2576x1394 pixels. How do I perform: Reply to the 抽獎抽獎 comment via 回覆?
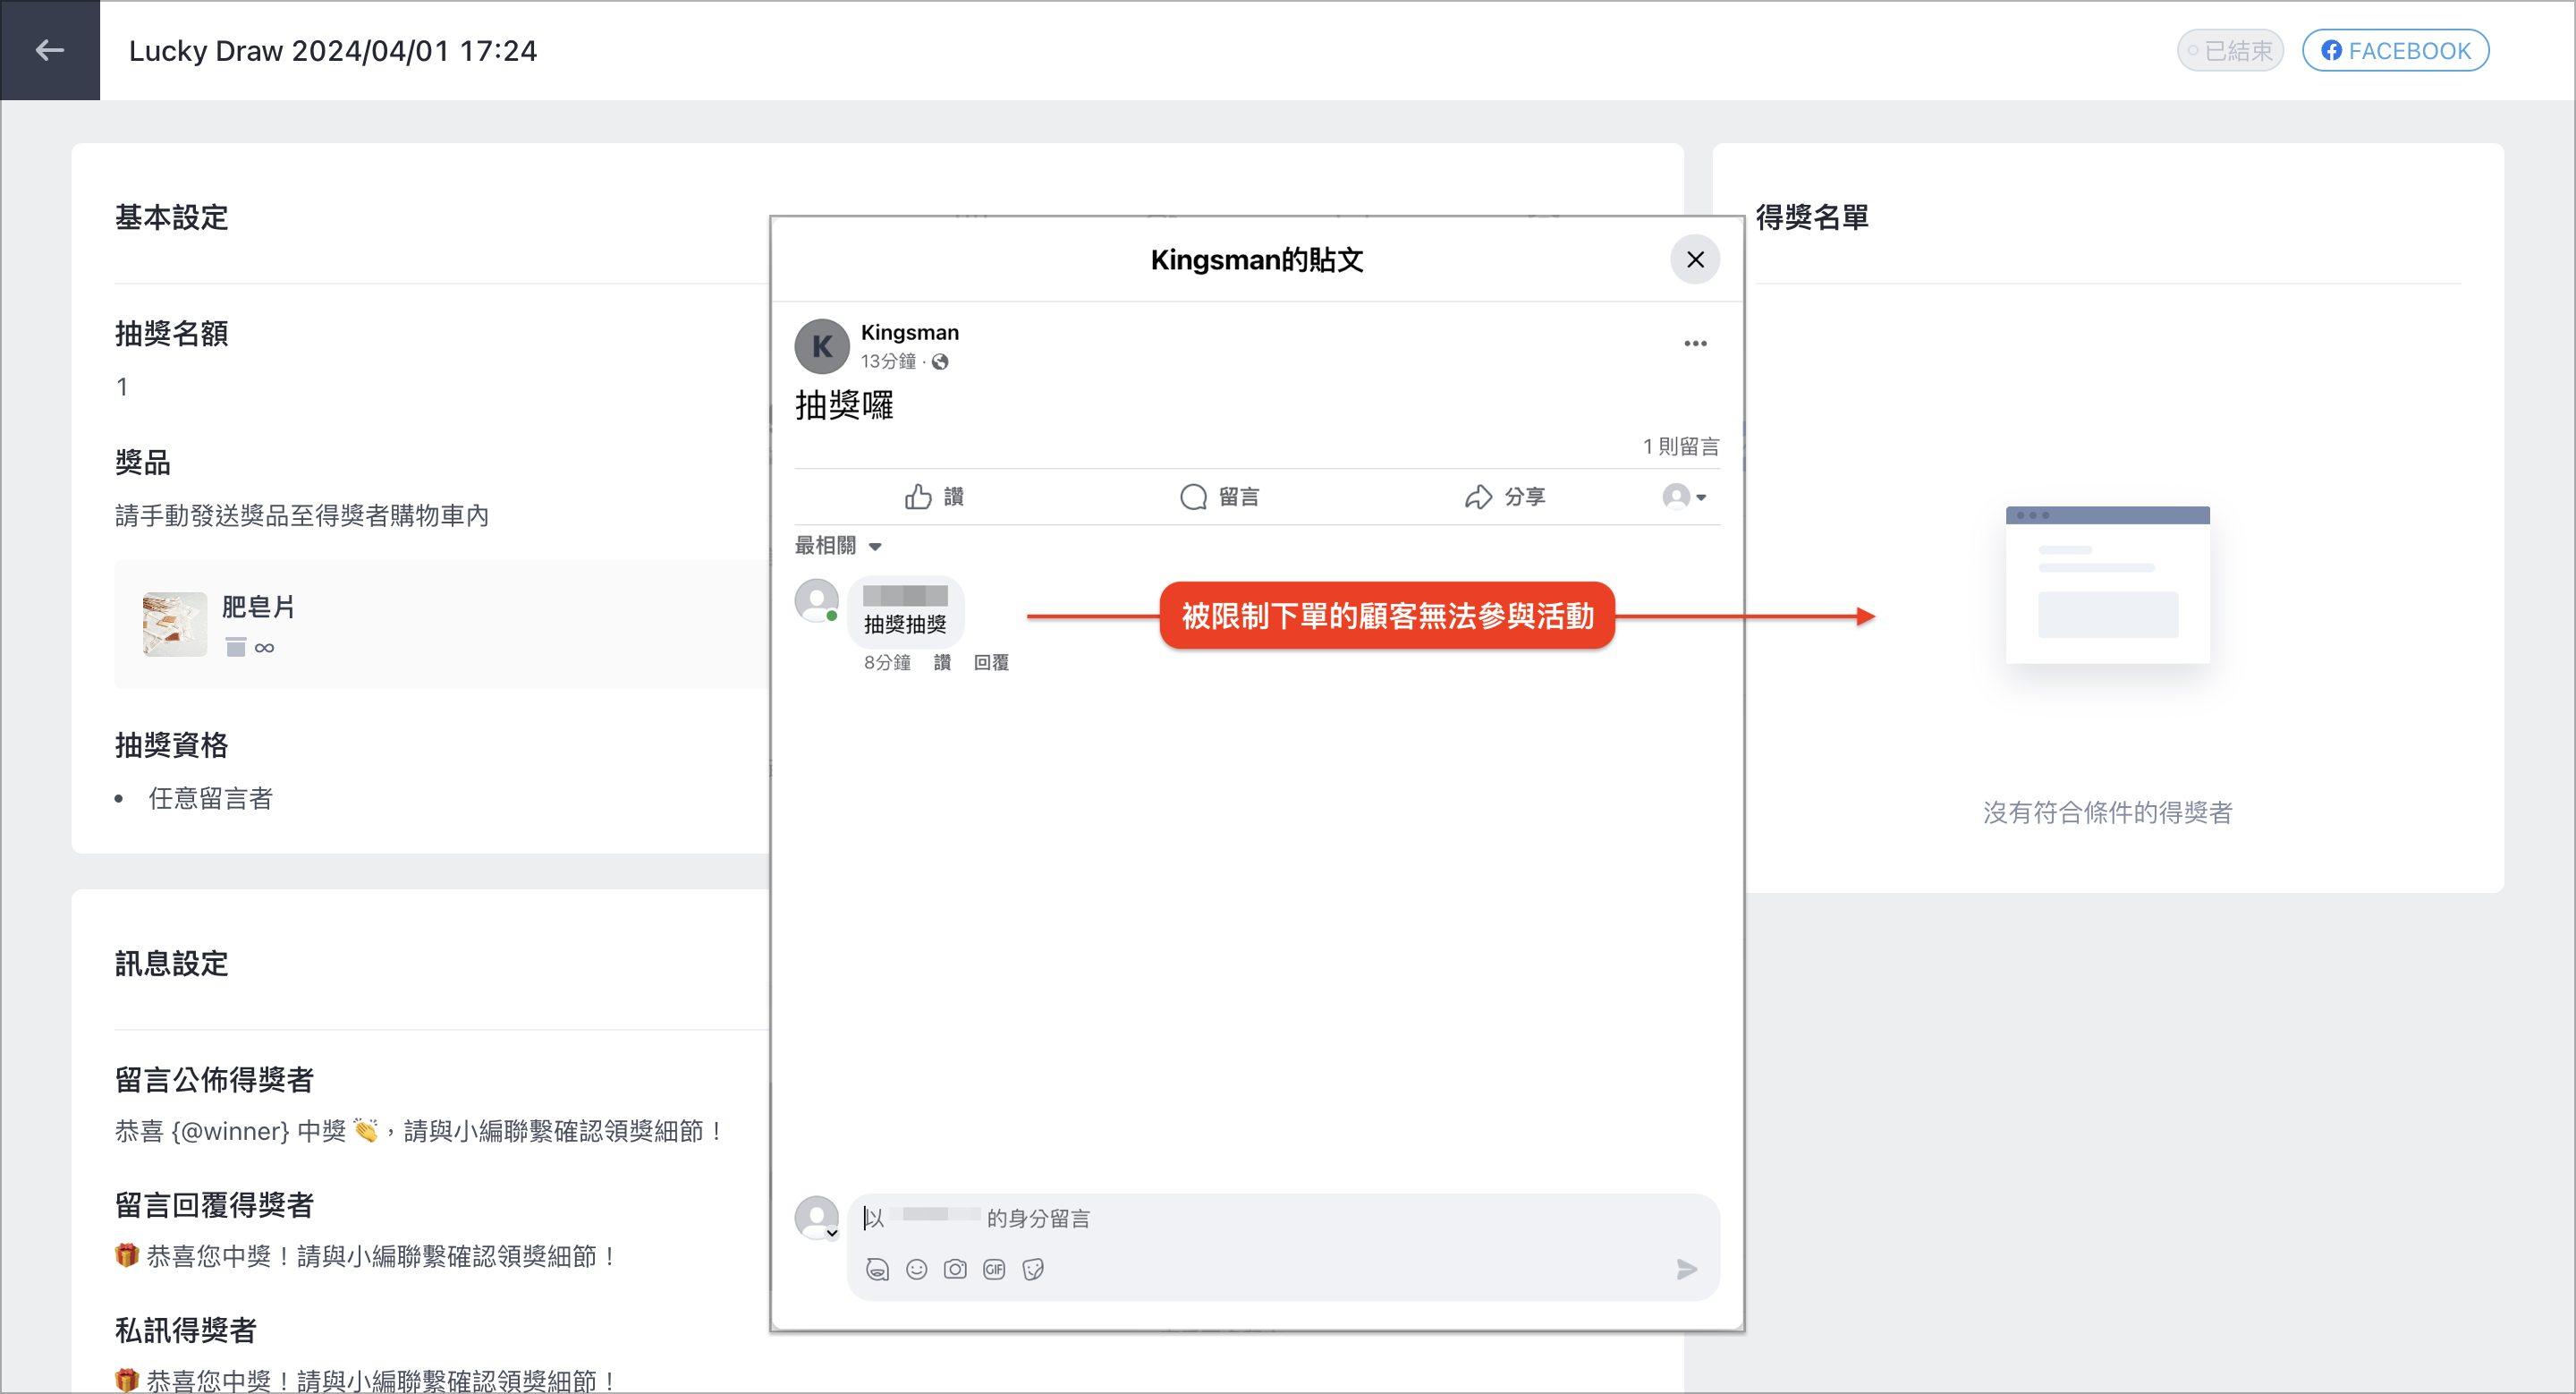[x=990, y=662]
